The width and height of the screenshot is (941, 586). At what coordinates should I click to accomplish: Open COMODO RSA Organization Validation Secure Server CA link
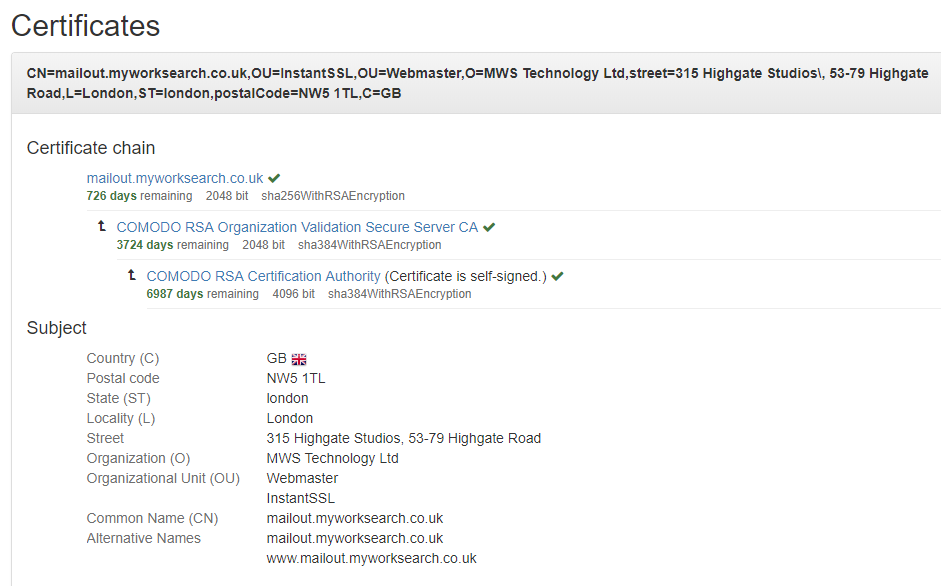pos(297,228)
